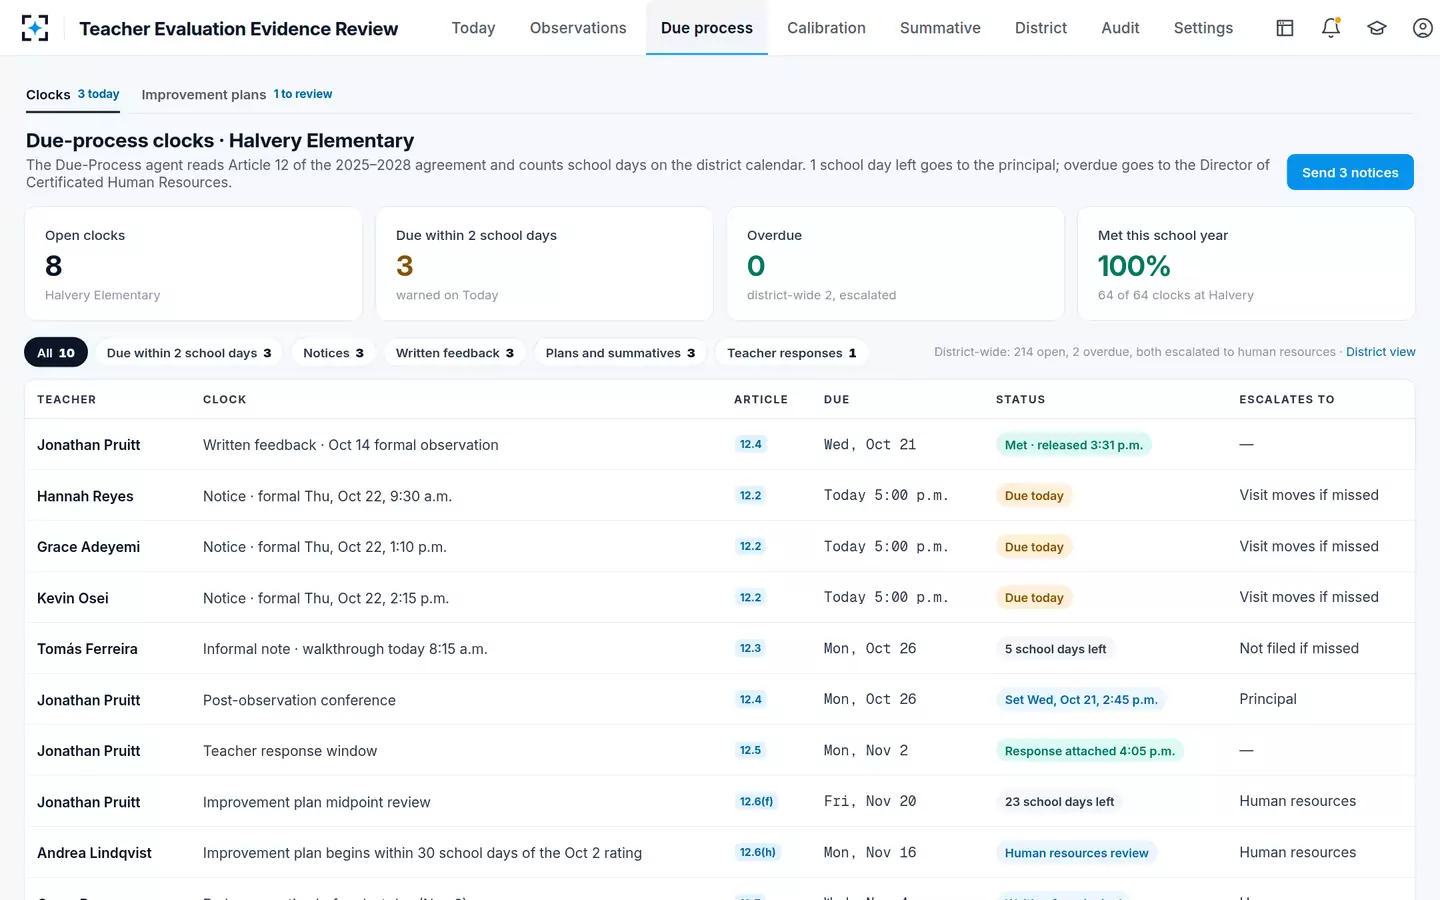The width and height of the screenshot is (1440, 900).
Task: Open the notifications bell
Action: (1331, 28)
